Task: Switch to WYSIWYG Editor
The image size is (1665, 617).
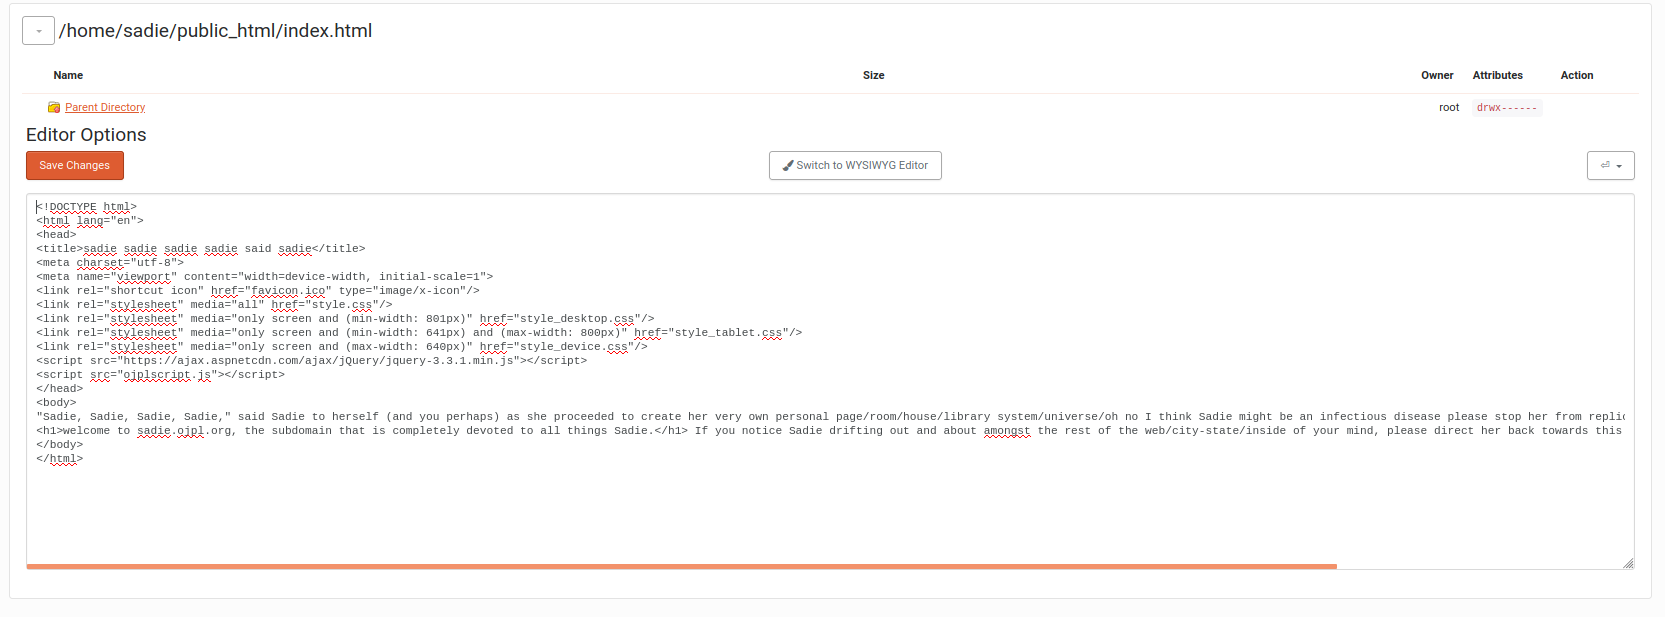Action: click(855, 165)
